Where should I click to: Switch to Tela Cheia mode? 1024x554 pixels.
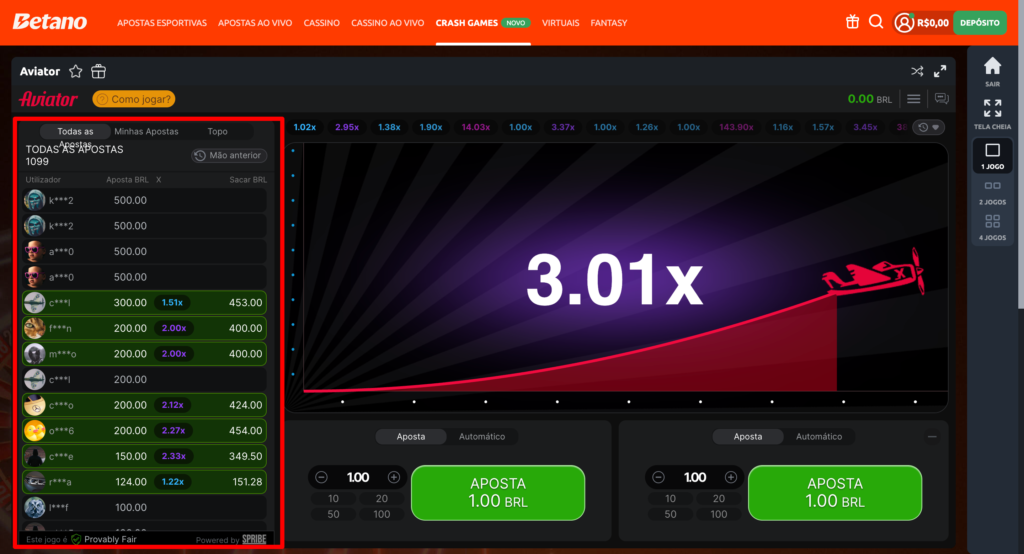click(x=993, y=114)
